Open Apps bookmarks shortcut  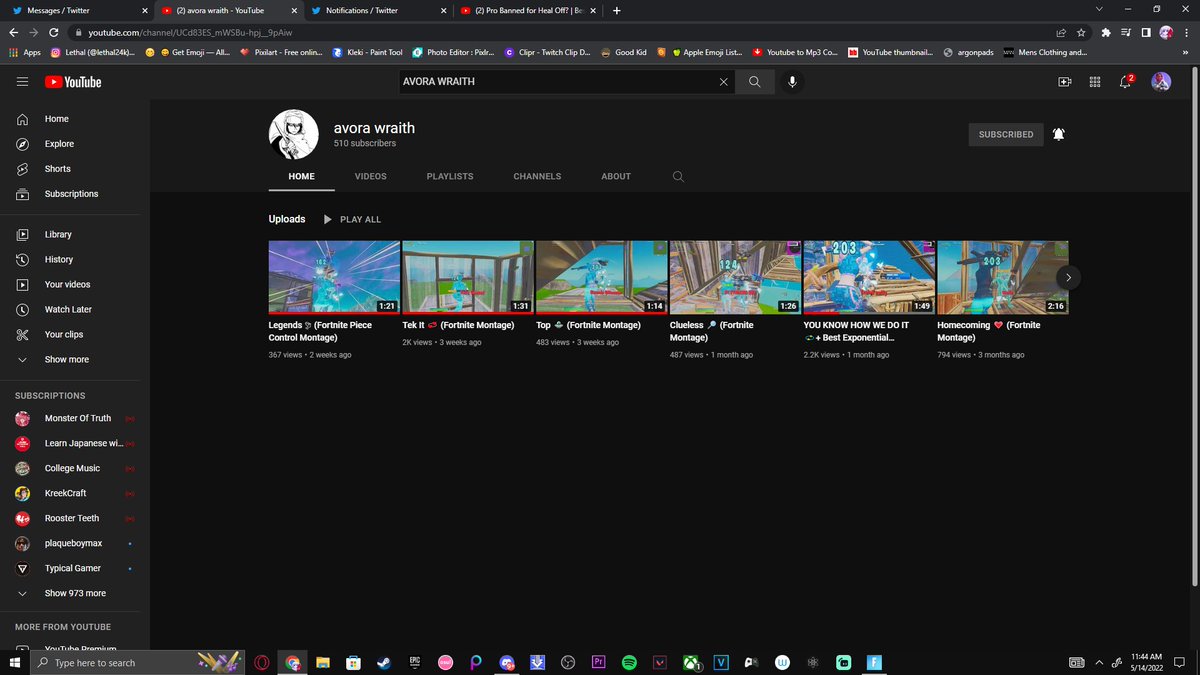coord(24,52)
